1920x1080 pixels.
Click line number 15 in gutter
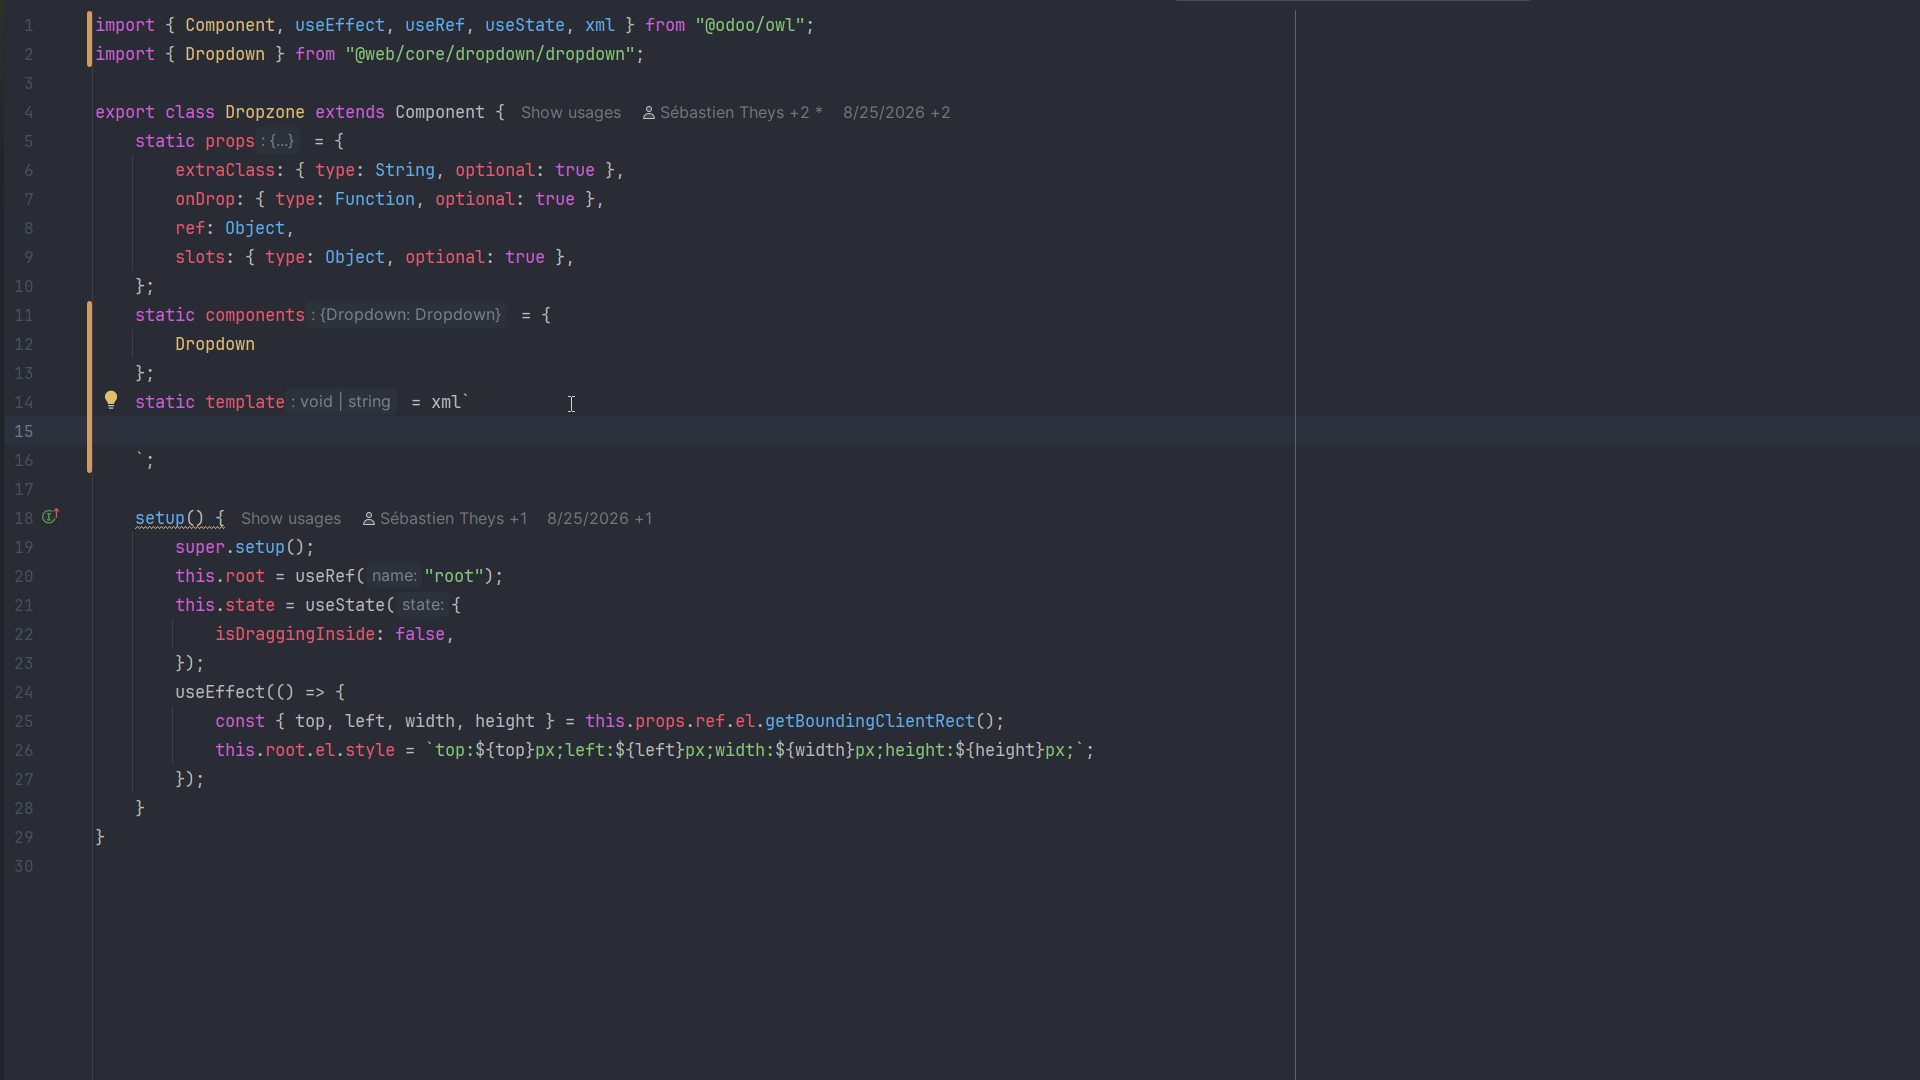[24, 431]
